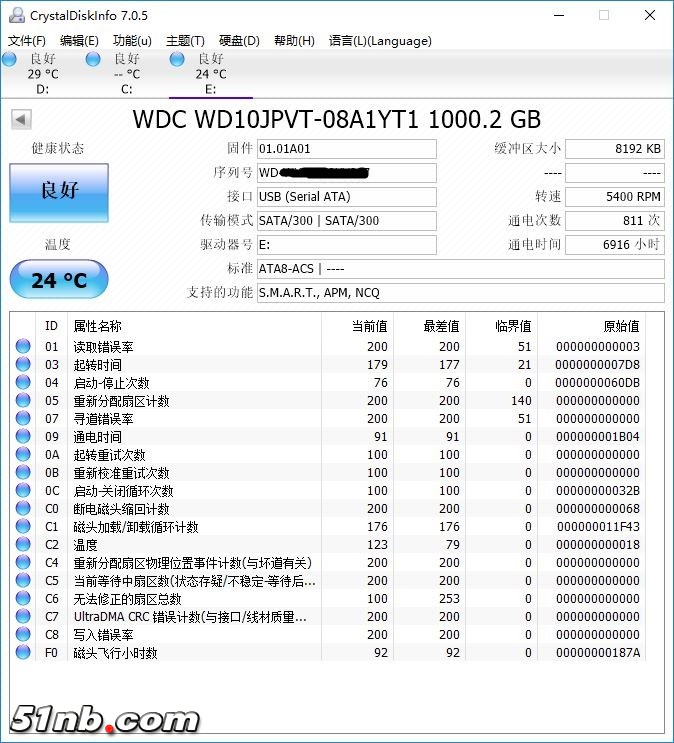Click the status dot for C7 UltraDMA CRC row
This screenshot has height=743, width=674.
[x=23, y=616]
